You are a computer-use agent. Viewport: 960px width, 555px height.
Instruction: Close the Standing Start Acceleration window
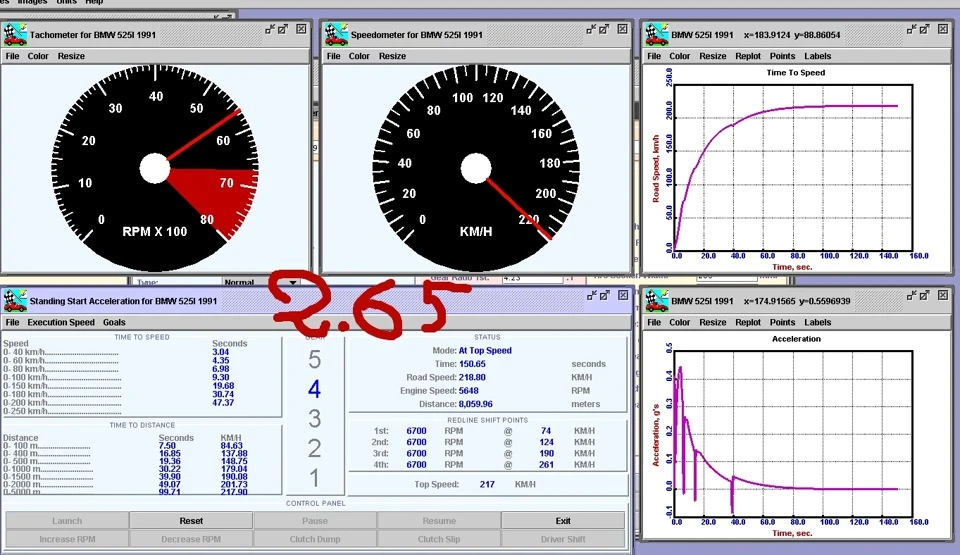click(x=623, y=295)
